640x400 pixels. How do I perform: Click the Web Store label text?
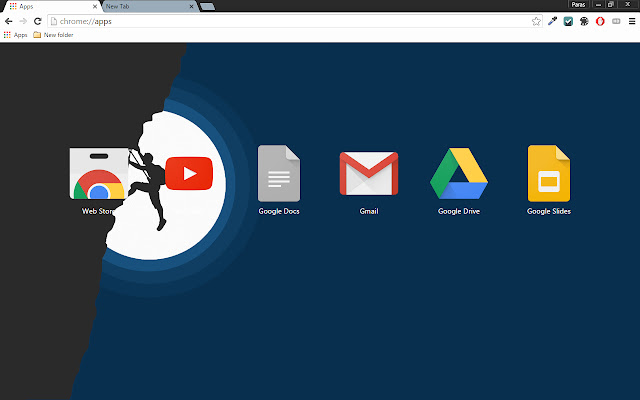coord(99,211)
